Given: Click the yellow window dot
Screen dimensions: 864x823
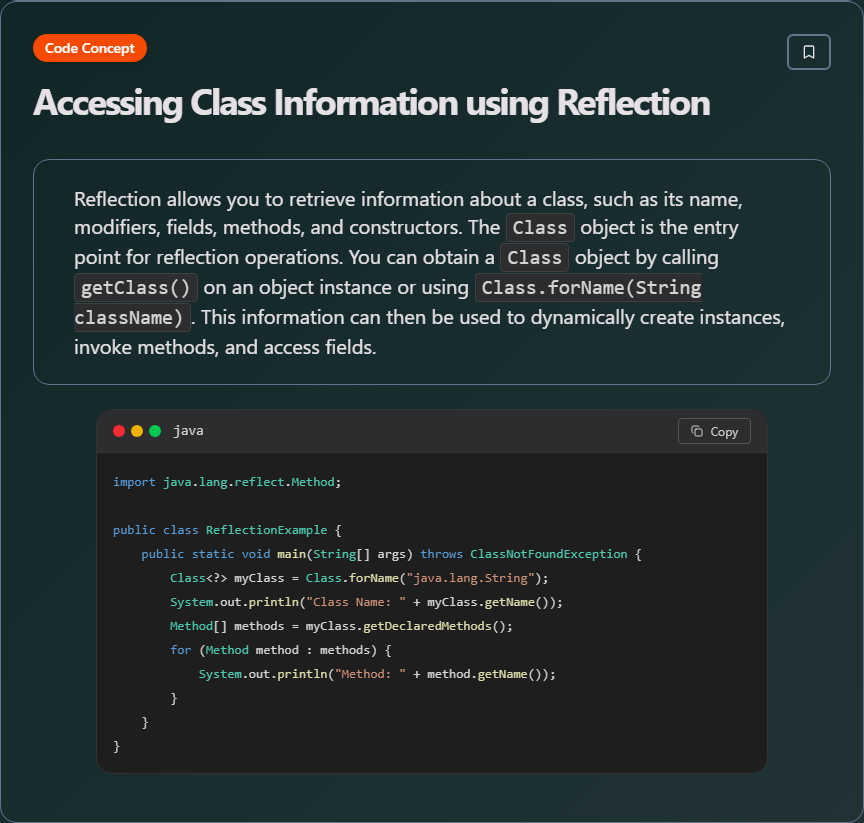Looking at the screenshot, I should click(137, 431).
